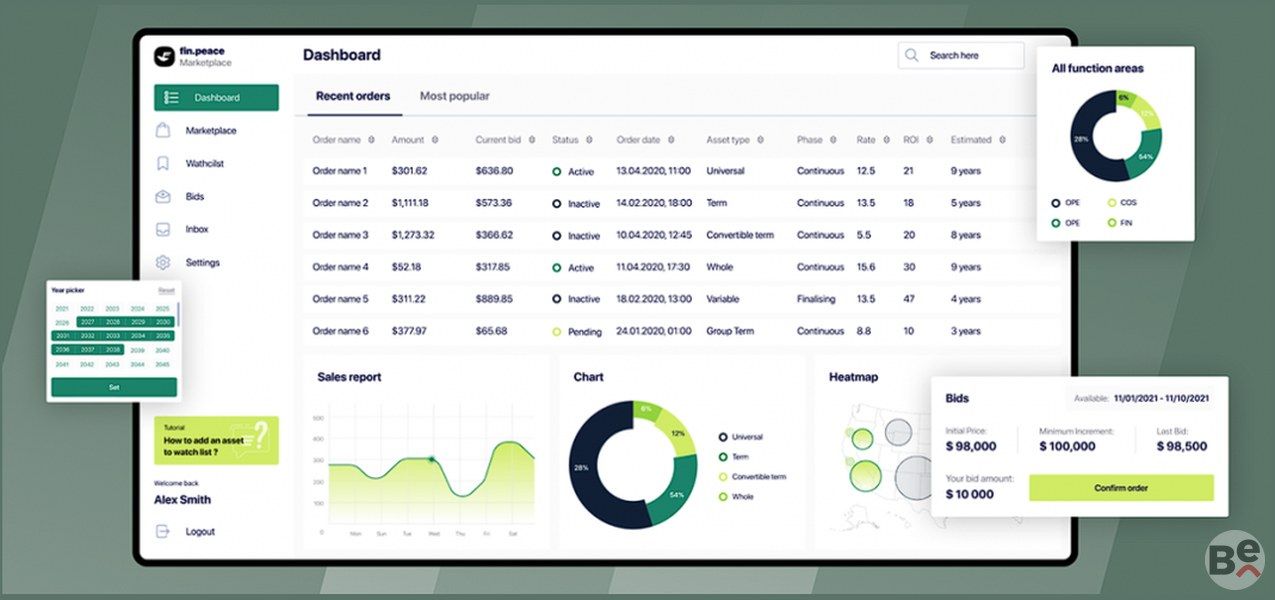Open Dashboard in the sidebar
1275x600 pixels.
[x=216, y=98]
